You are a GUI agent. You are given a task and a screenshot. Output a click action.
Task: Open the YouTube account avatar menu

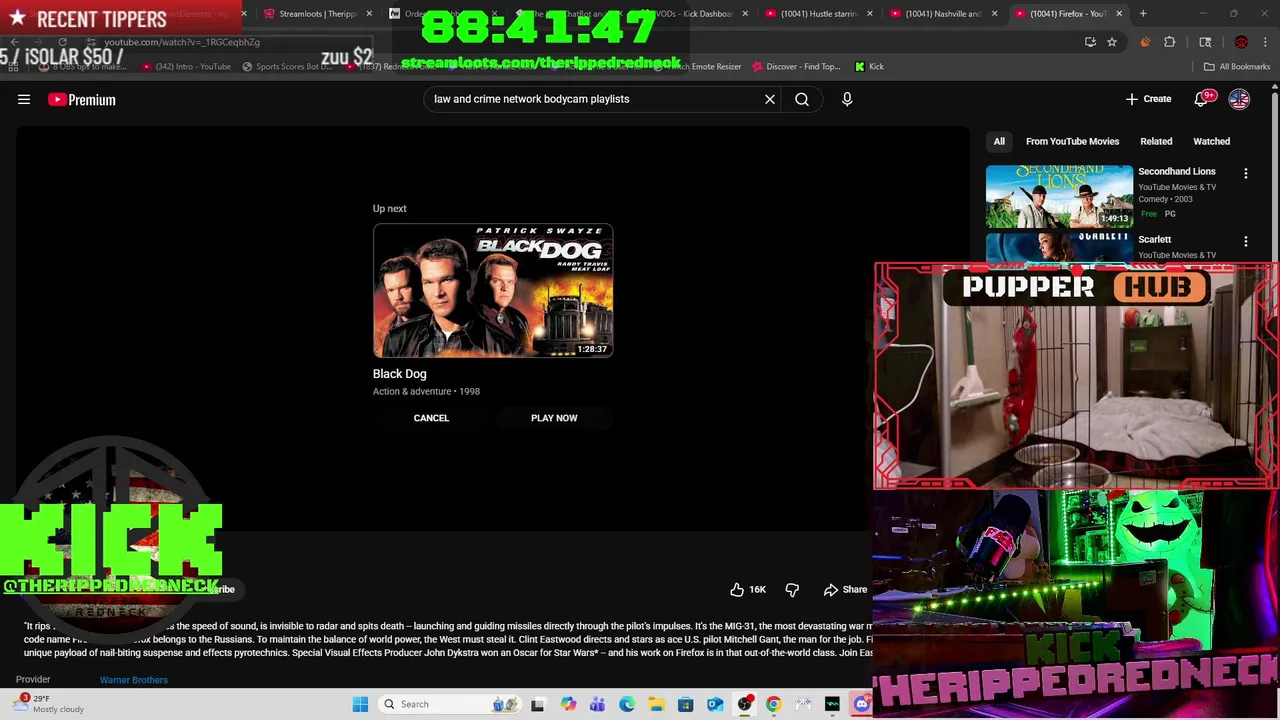tap(1239, 99)
